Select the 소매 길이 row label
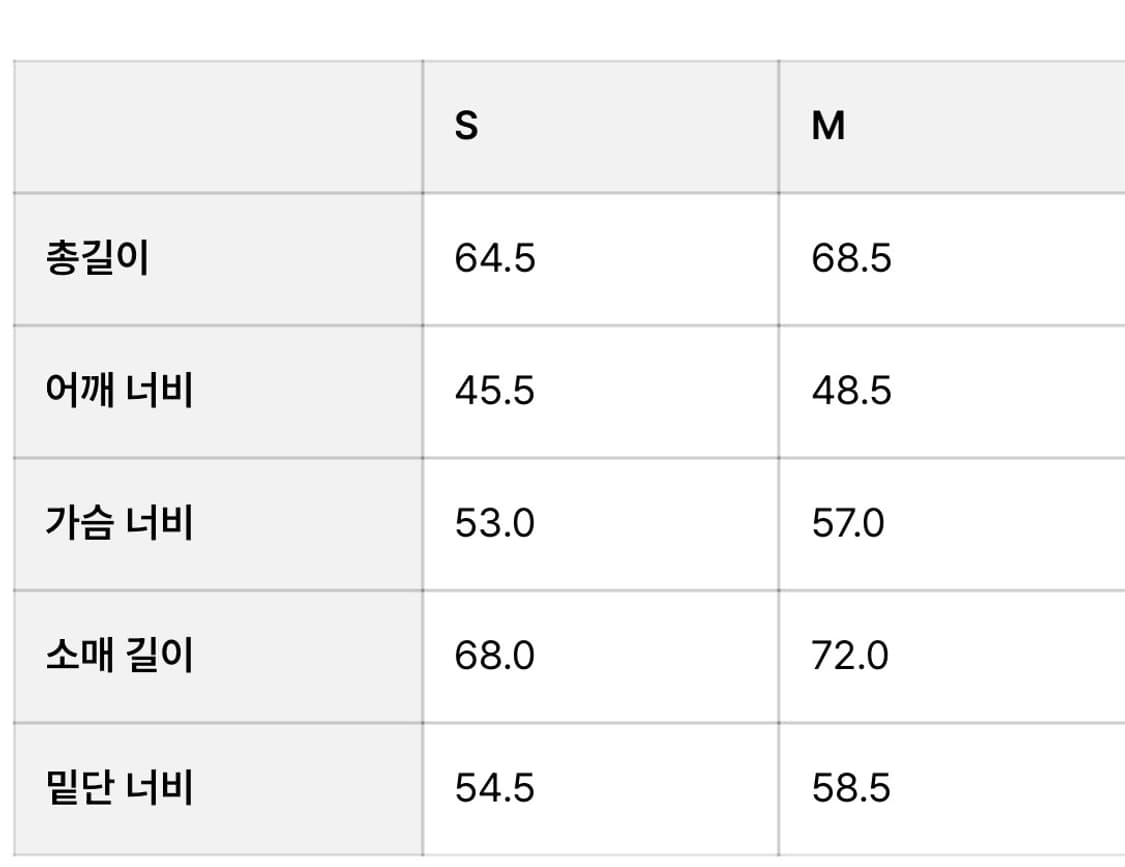This screenshot has height=867, width=1125. [119, 656]
